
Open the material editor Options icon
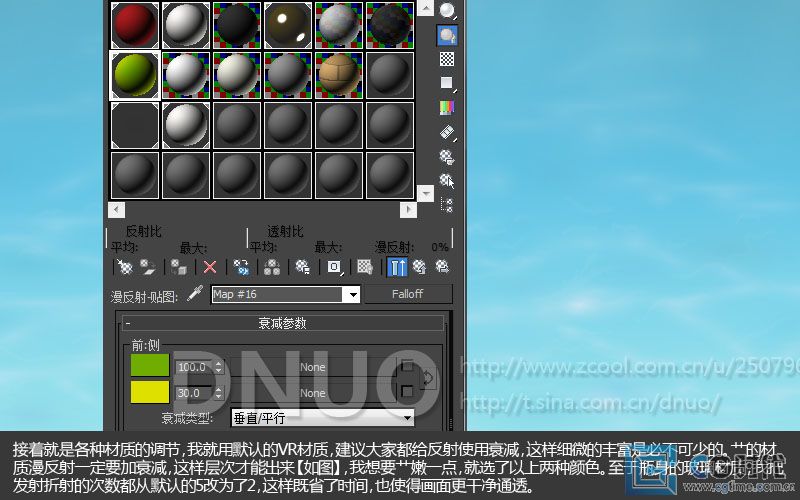tap(447, 156)
